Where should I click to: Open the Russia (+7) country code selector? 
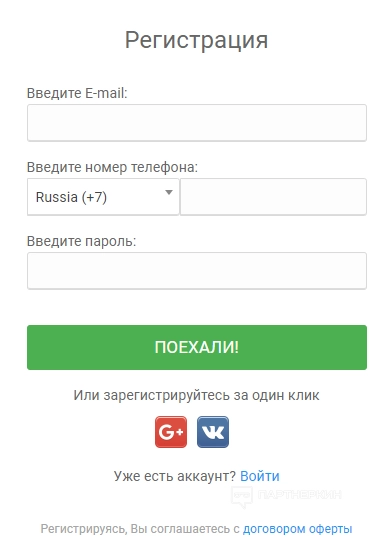103,197
